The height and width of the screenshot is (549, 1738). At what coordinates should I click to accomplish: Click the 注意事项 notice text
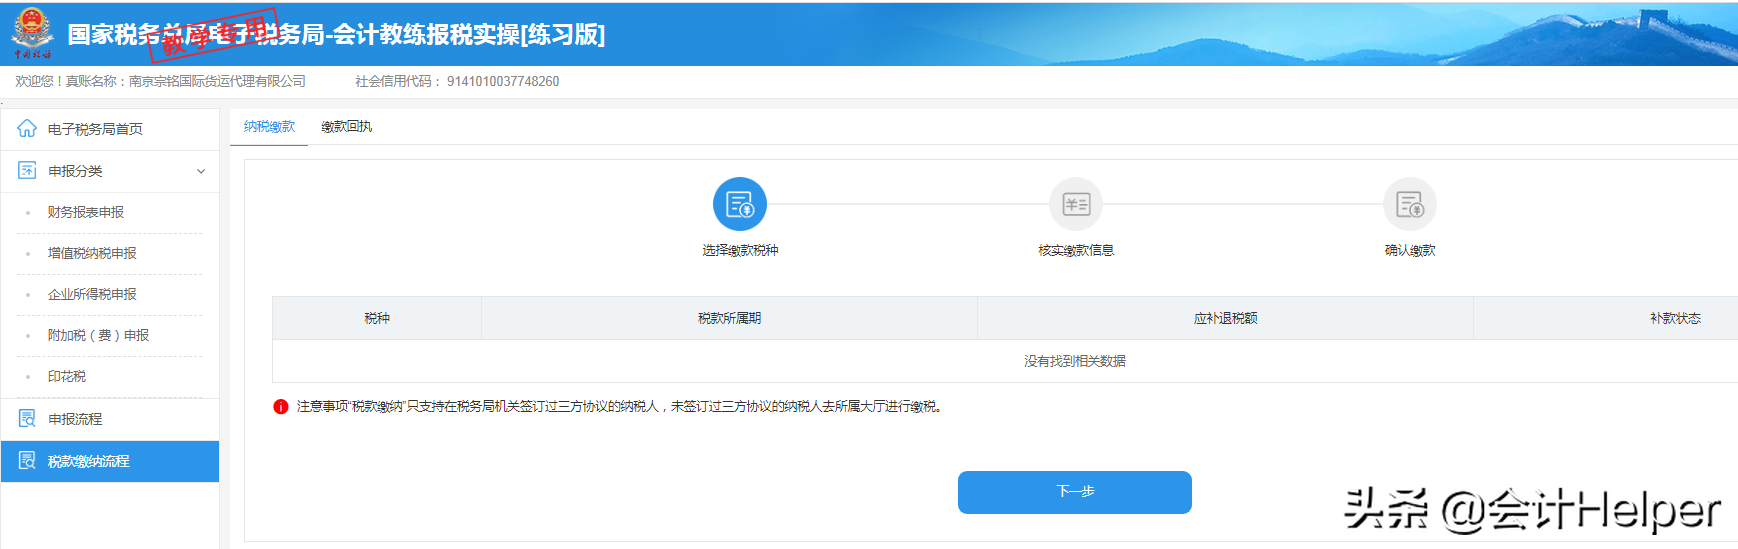pos(620,407)
